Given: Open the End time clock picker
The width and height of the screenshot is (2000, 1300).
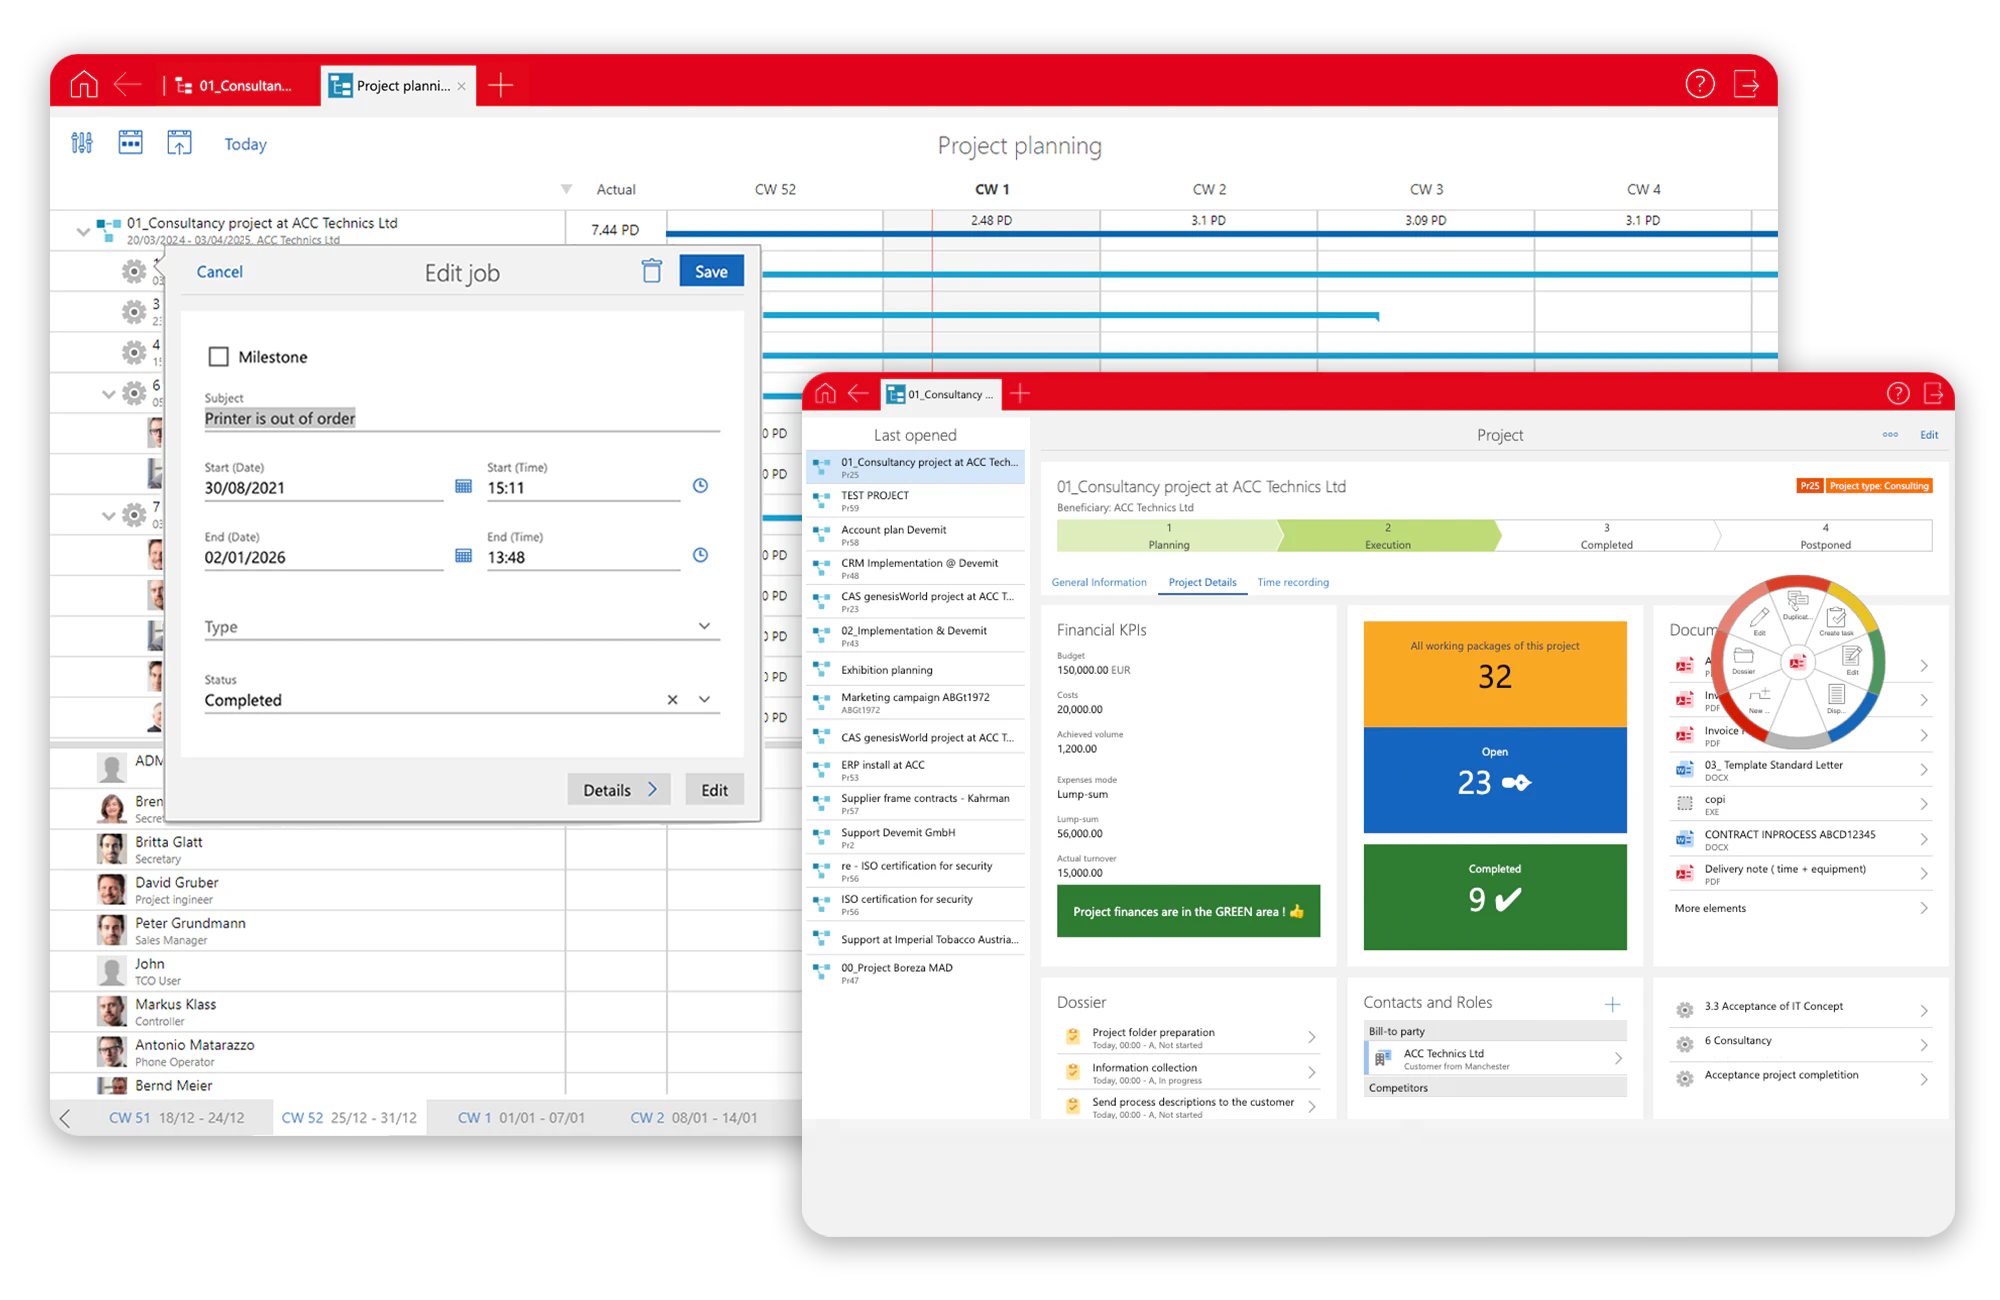Looking at the screenshot, I should pyautogui.click(x=700, y=555).
